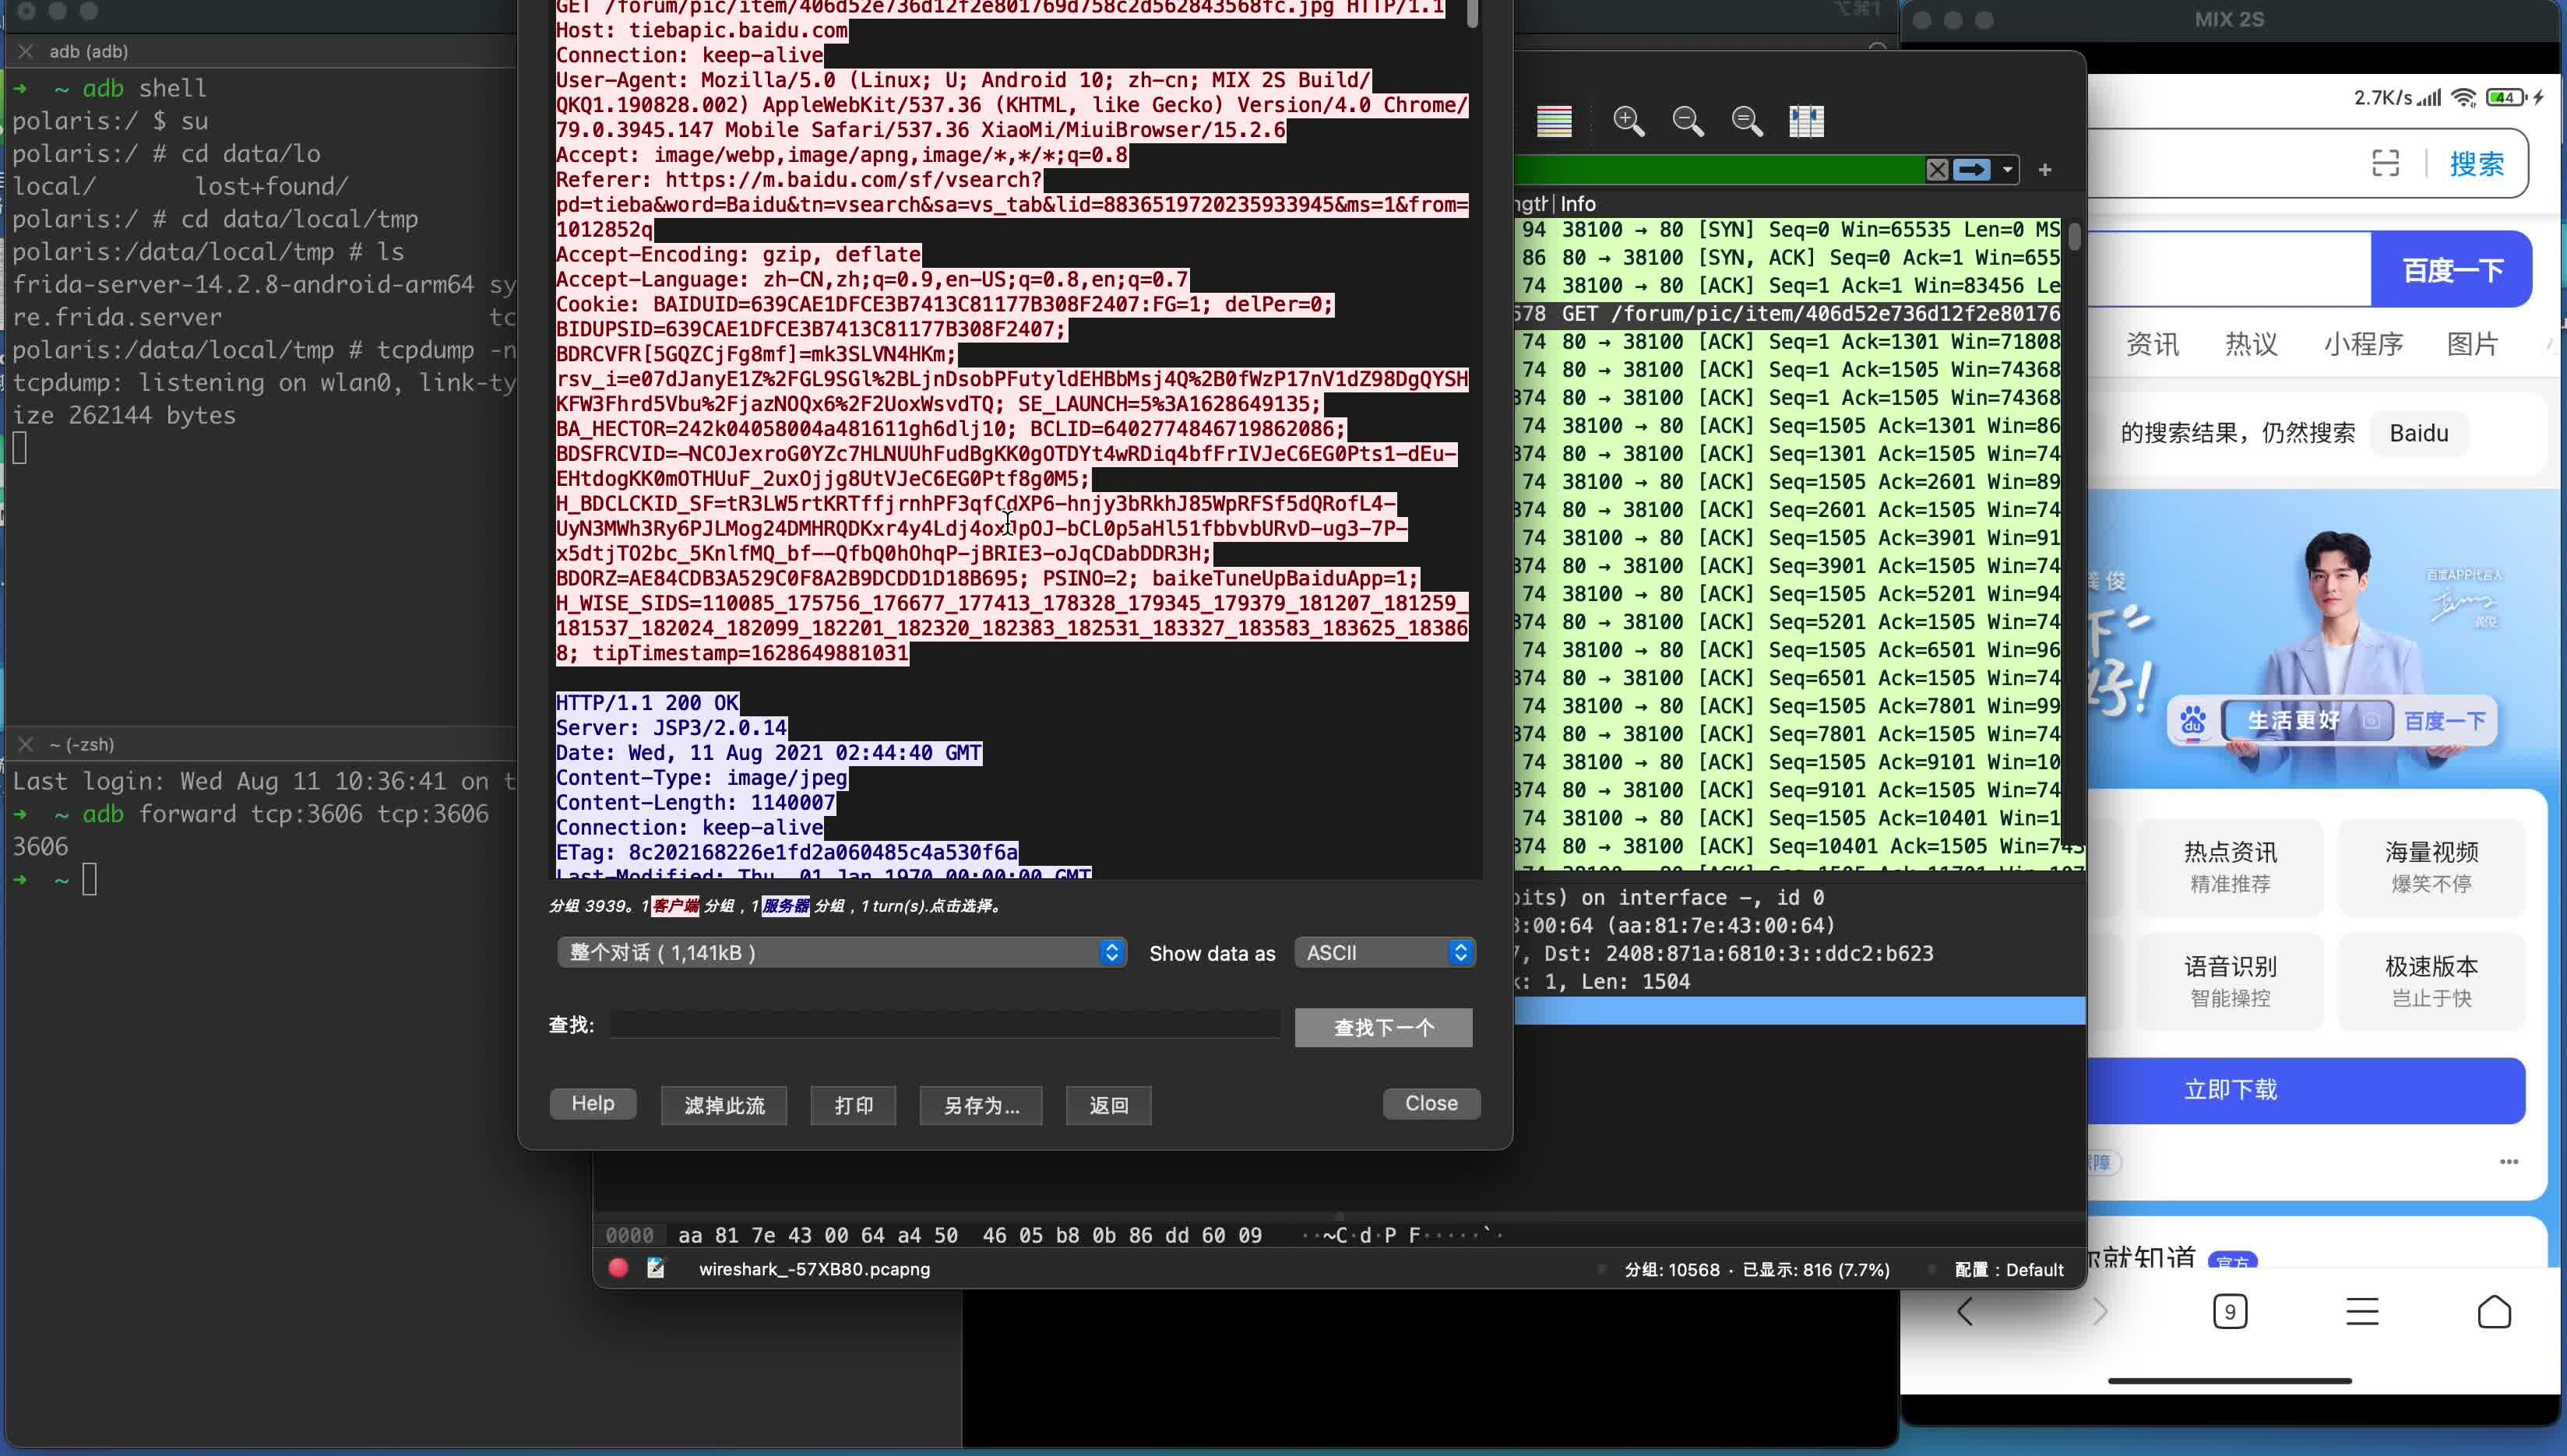Tap the small 百度一下 in the banner
The height and width of the screenshot is (1456, 2567).
coord(2444,720)
